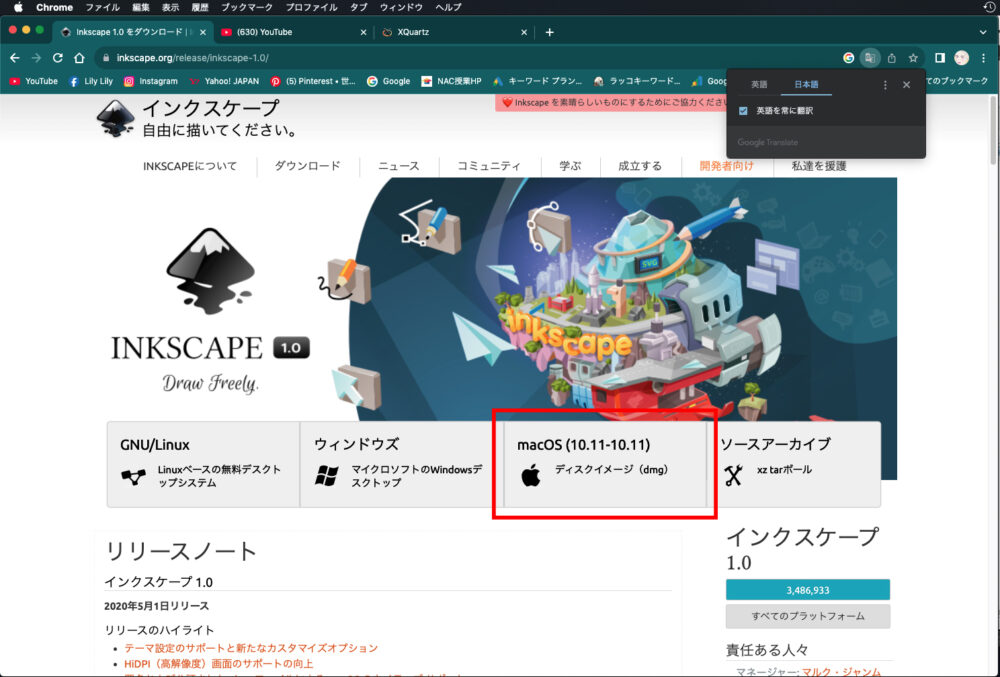Screen dimensions: 1000x677
Task: Open the HiDPI release note link
Action: coord(218,663)
